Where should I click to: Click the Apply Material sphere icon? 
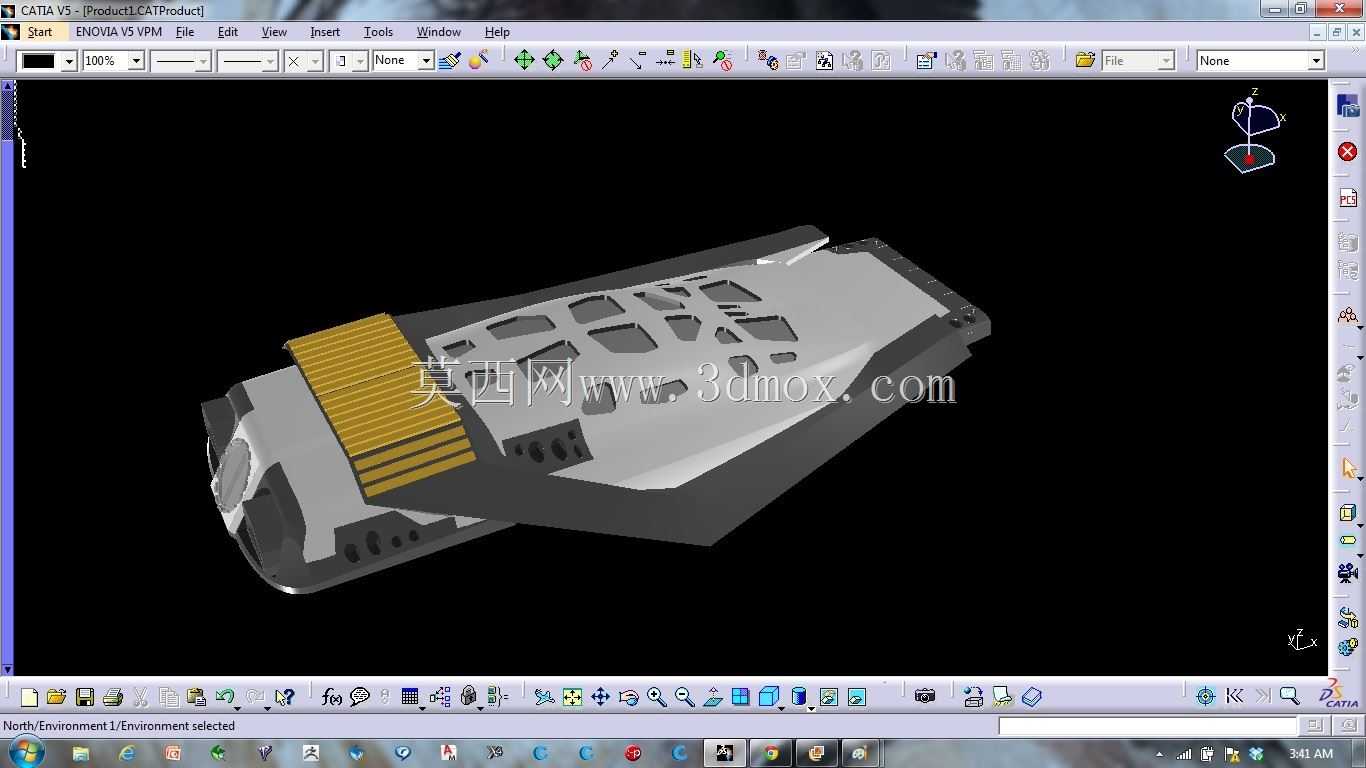pyautogui.click(x=478, y=61)
